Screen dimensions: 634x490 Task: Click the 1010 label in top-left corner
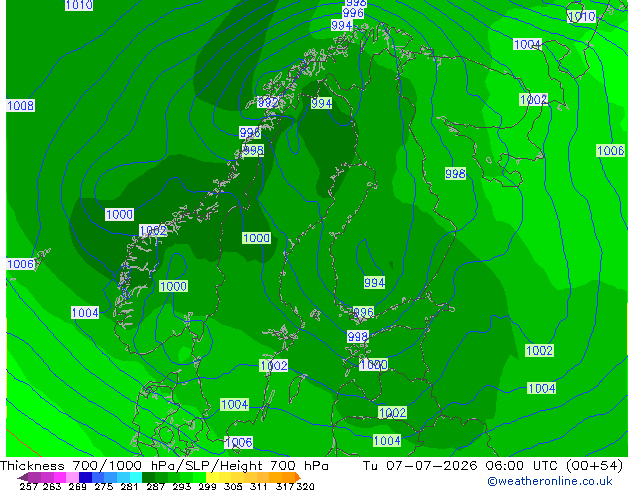coord(79,5)
